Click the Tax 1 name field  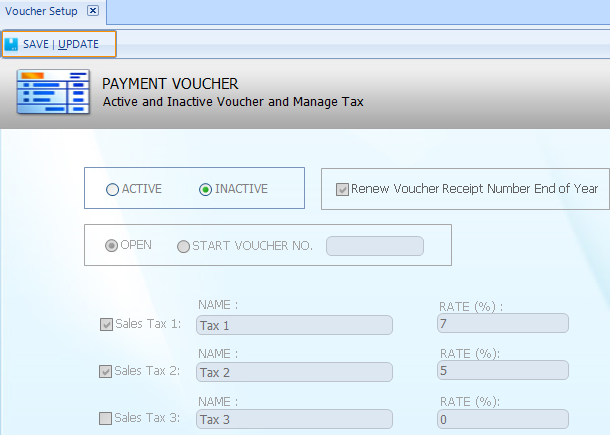(294, 325)
